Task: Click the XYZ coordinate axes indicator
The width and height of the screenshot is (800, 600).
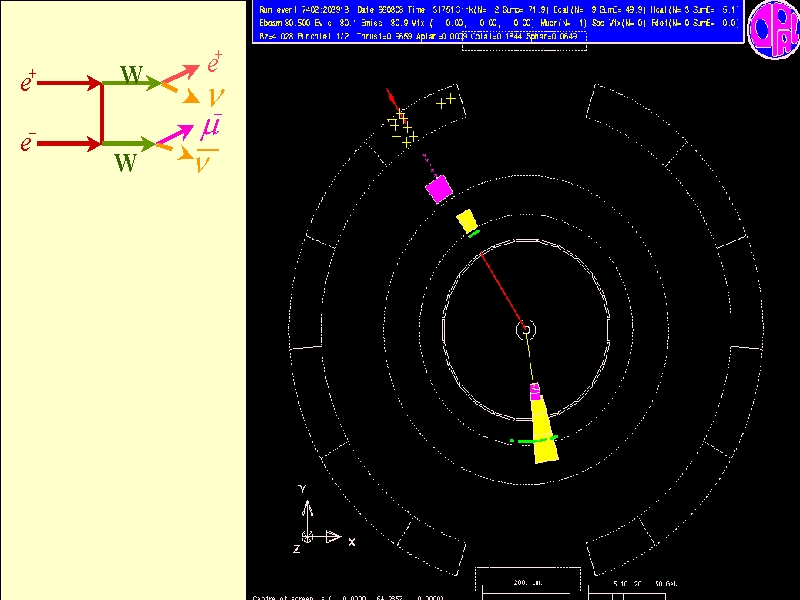Action: 322,520
